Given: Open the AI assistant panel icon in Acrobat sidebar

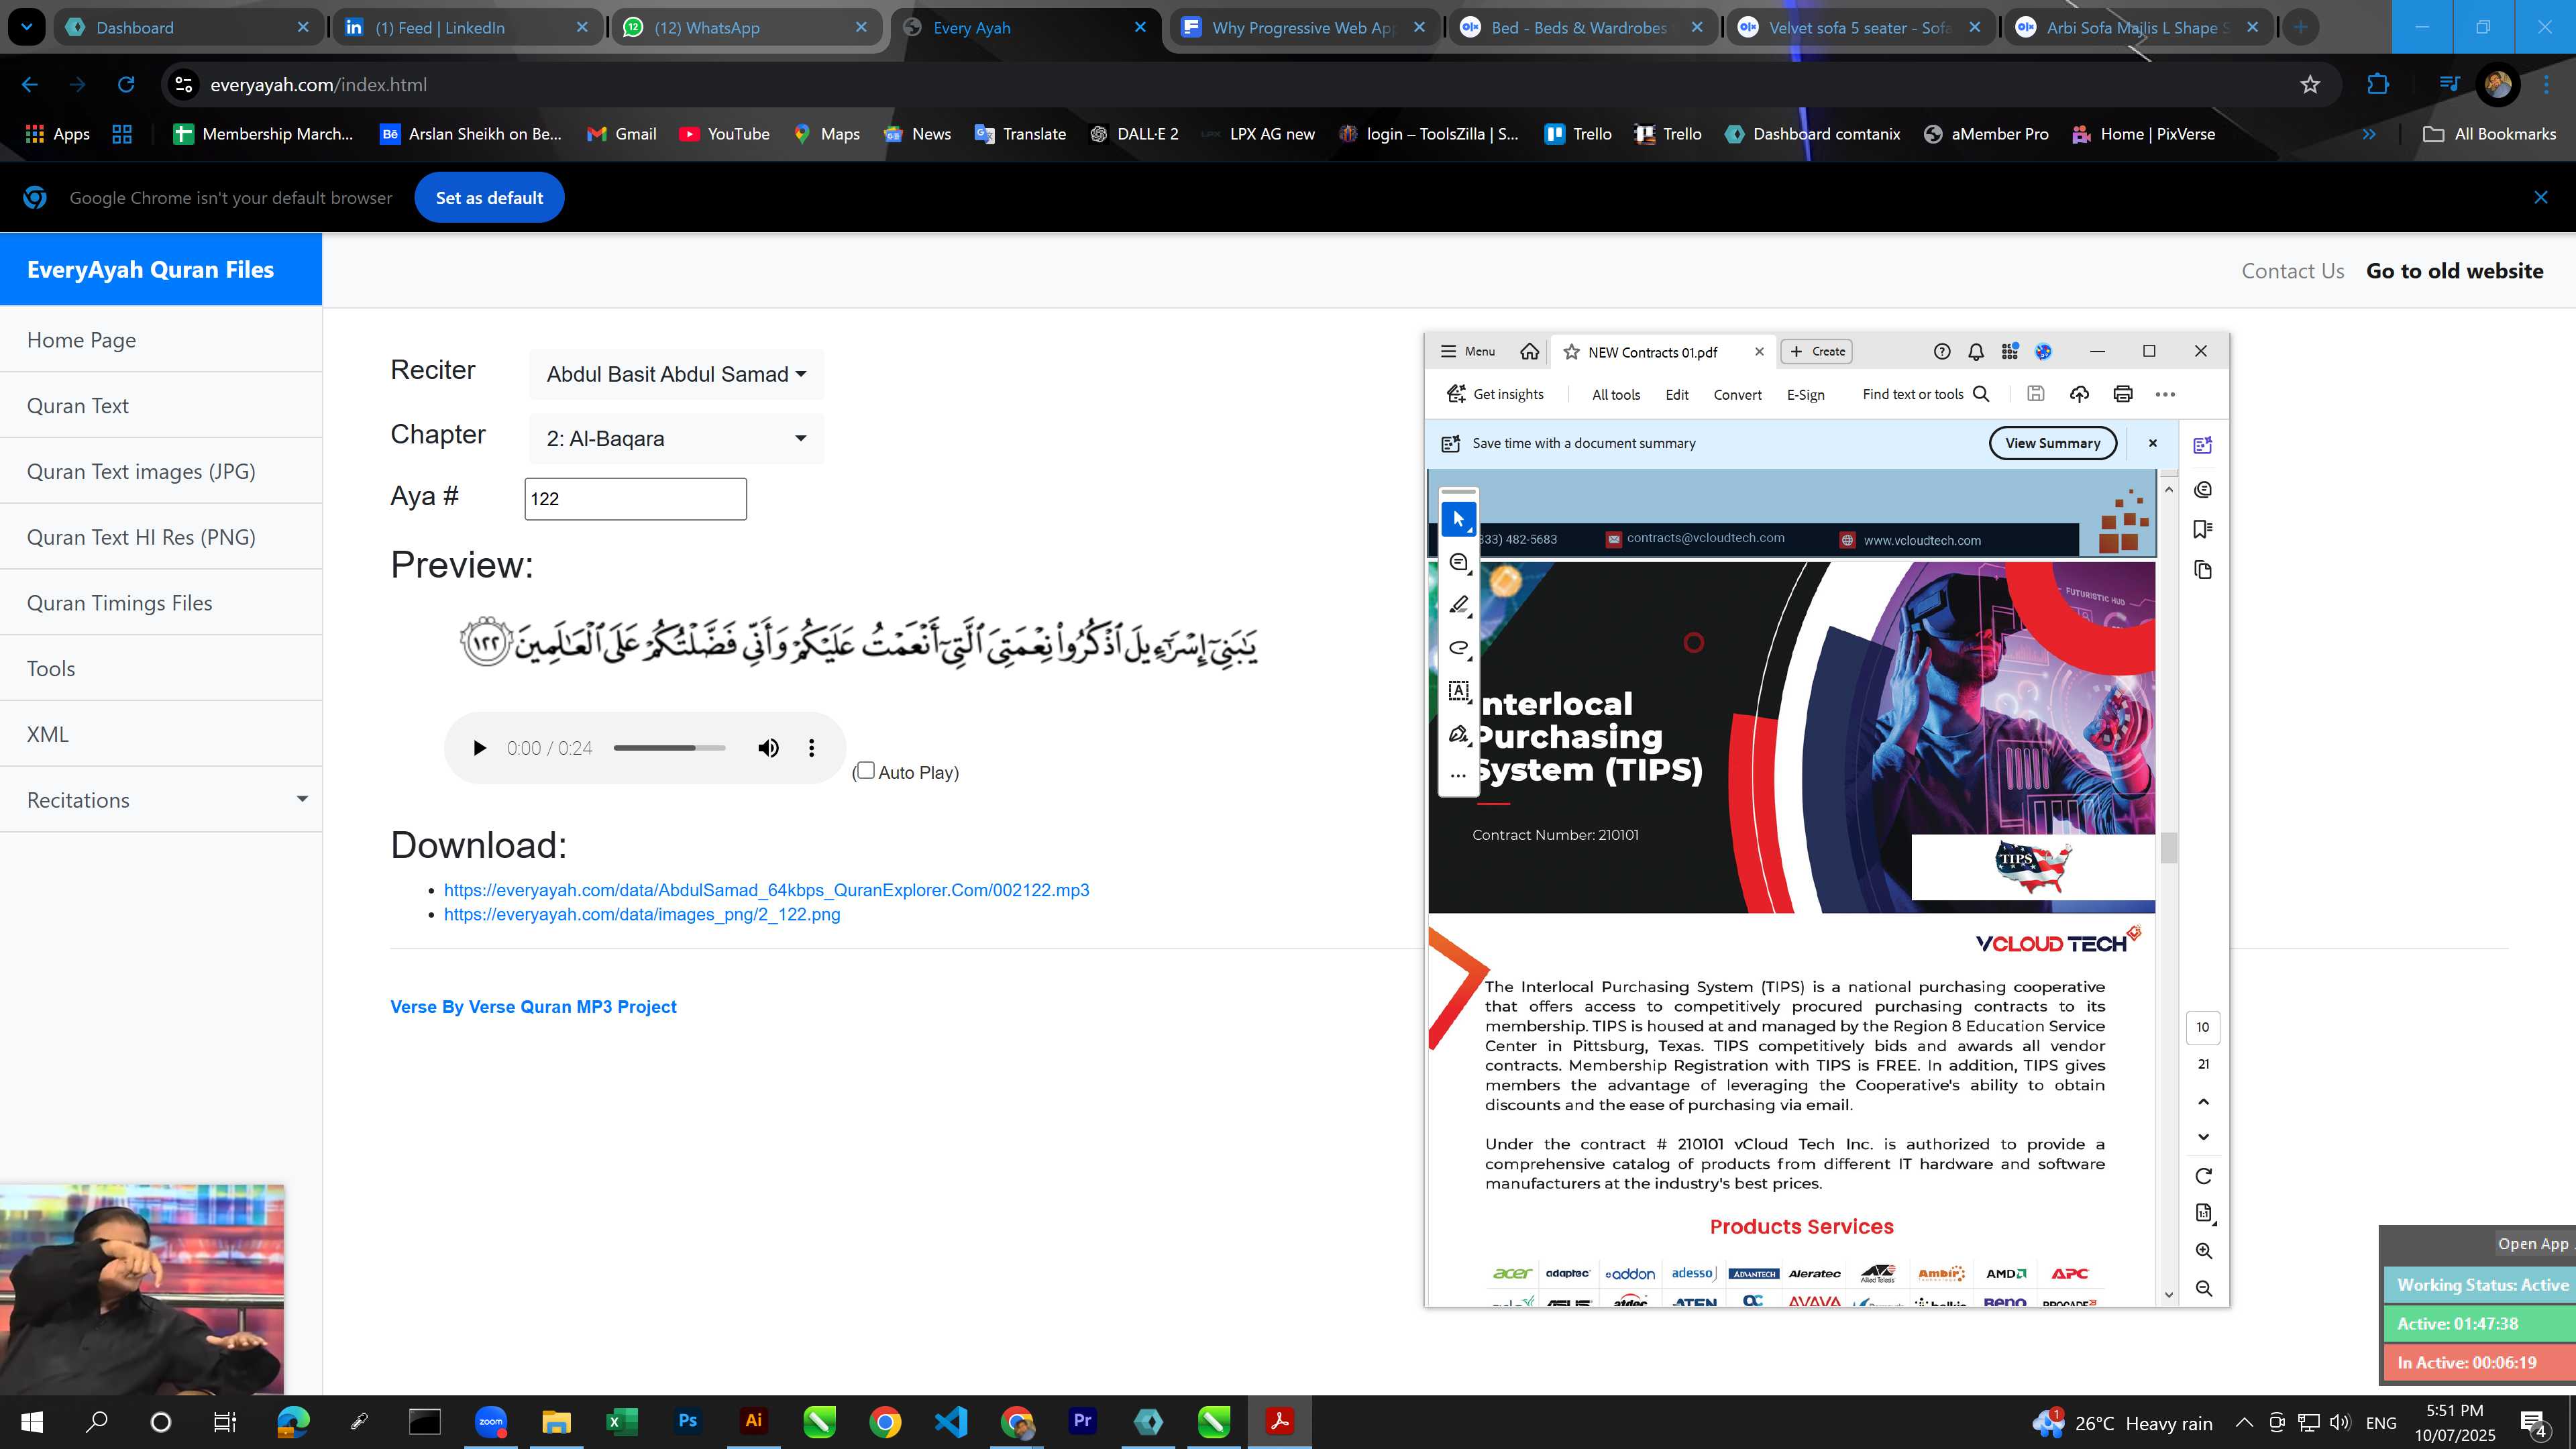Looking at the screenshot, I should pyautogui.click(x=2203, y=445).
